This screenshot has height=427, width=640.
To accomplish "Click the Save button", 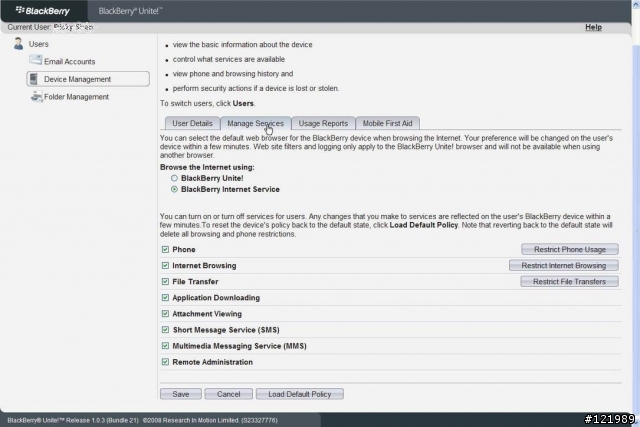I will (181, 394).
